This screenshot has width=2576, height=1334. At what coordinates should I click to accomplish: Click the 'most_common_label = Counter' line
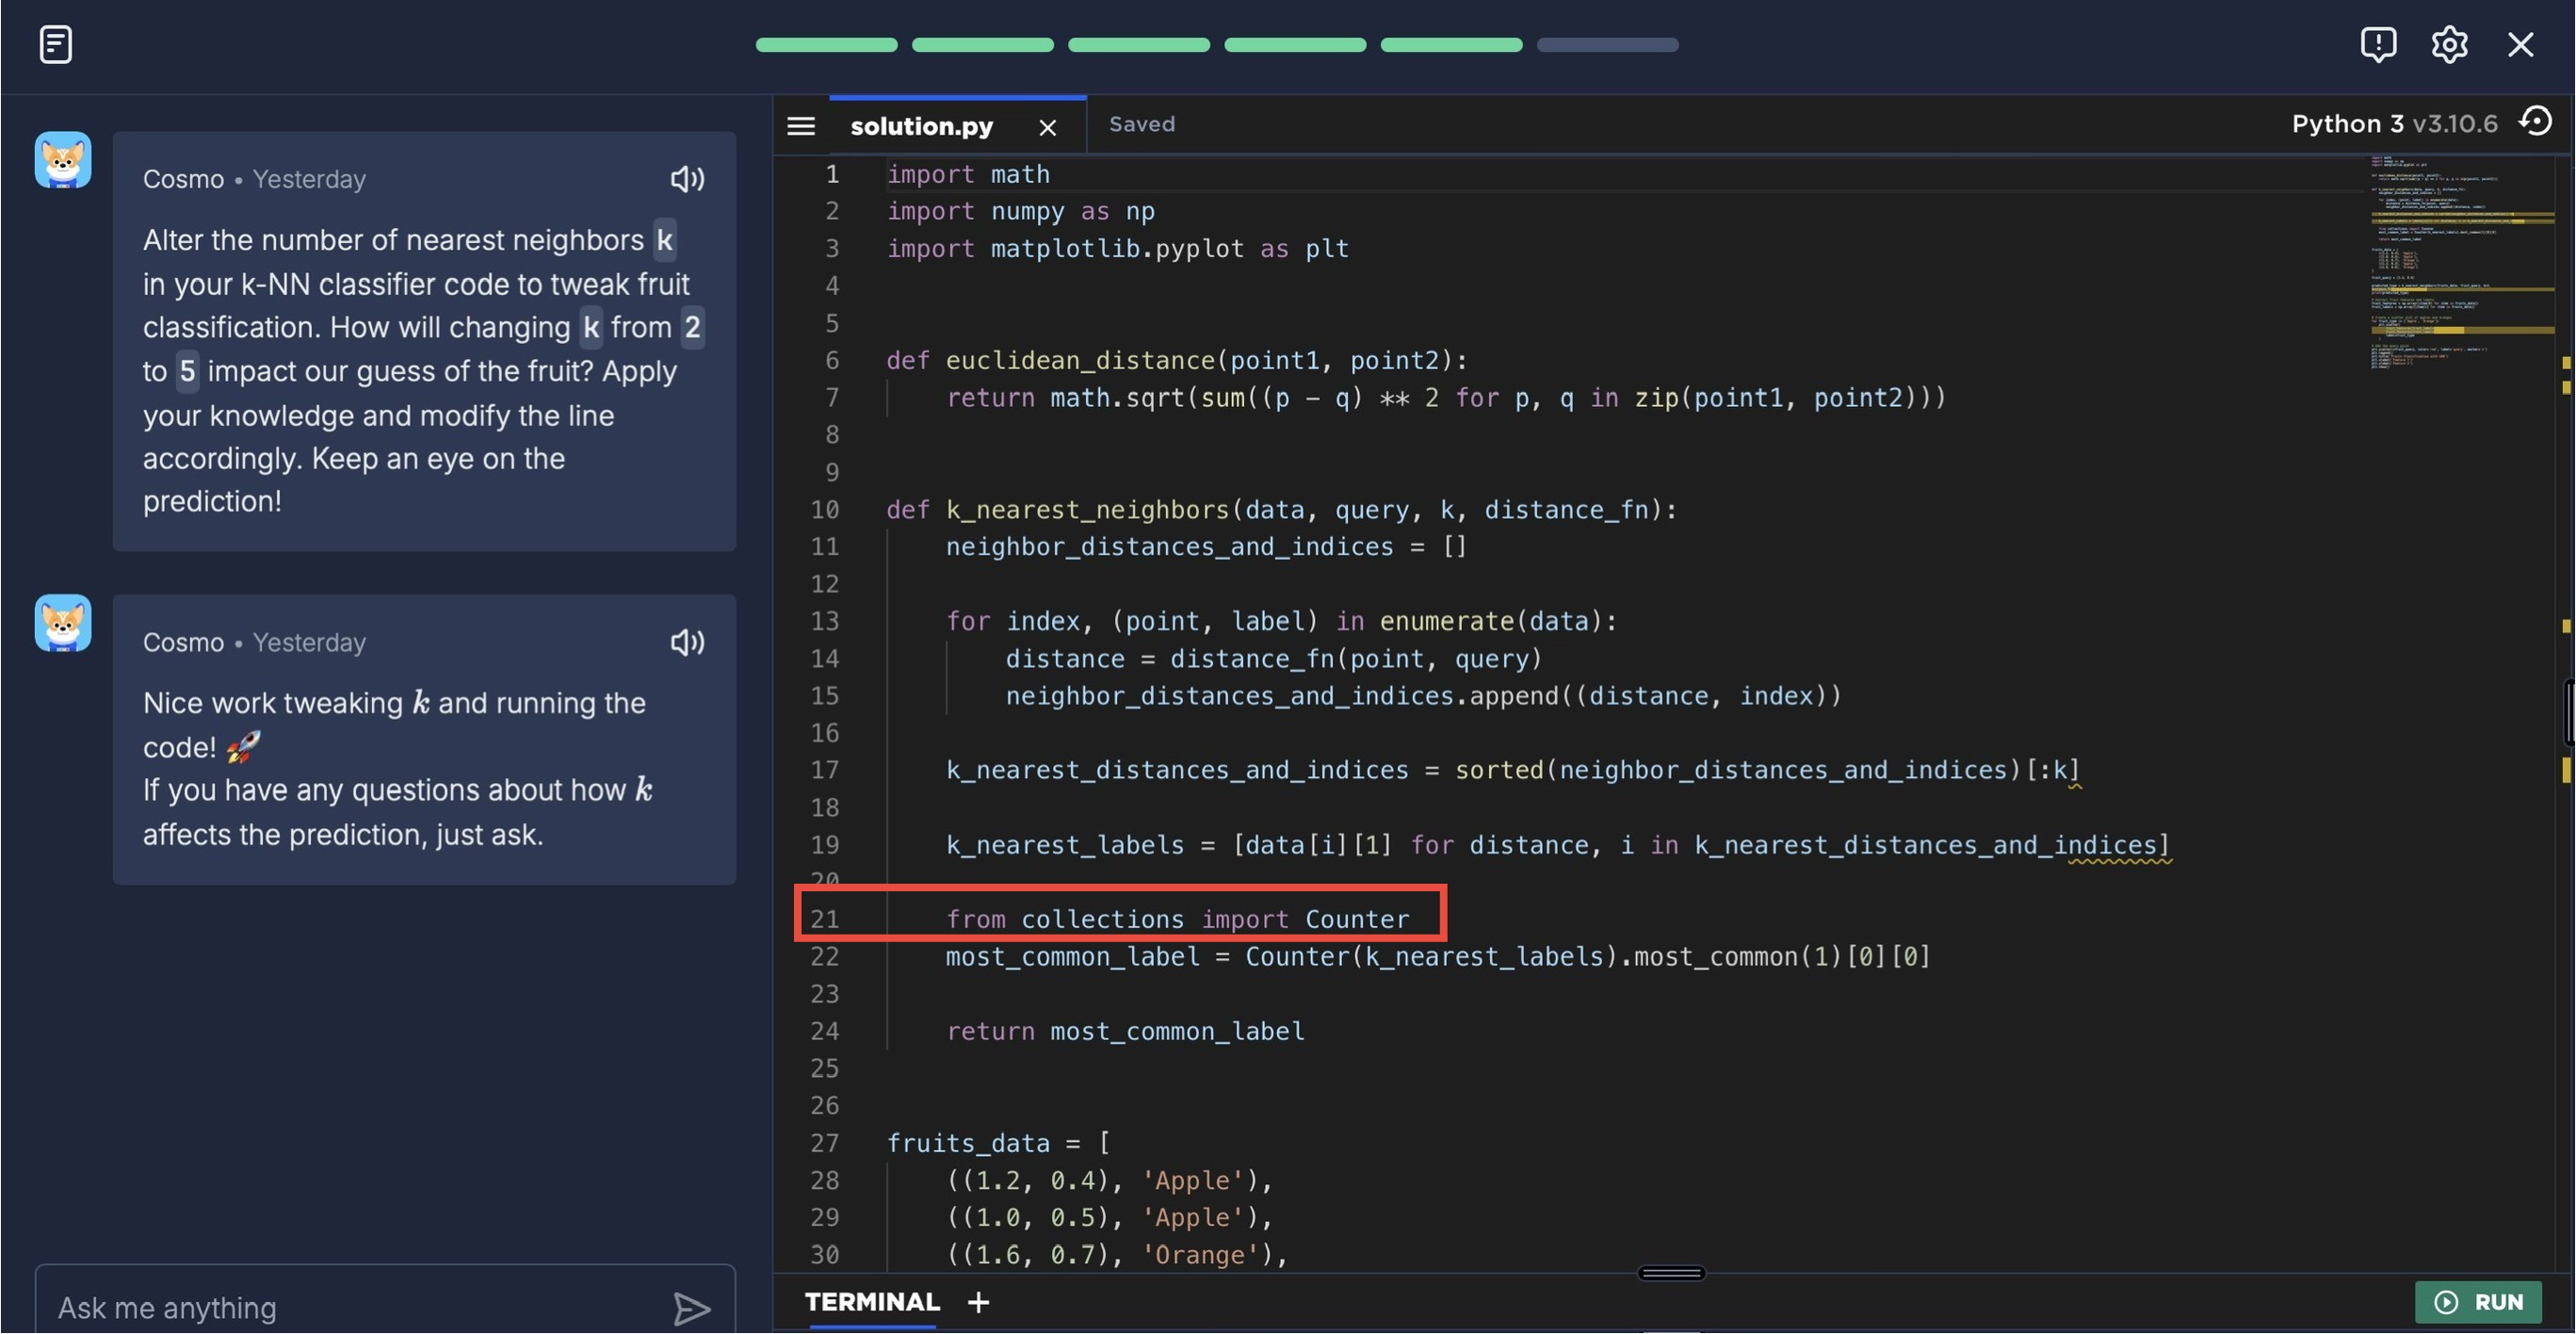point(1438,956)
